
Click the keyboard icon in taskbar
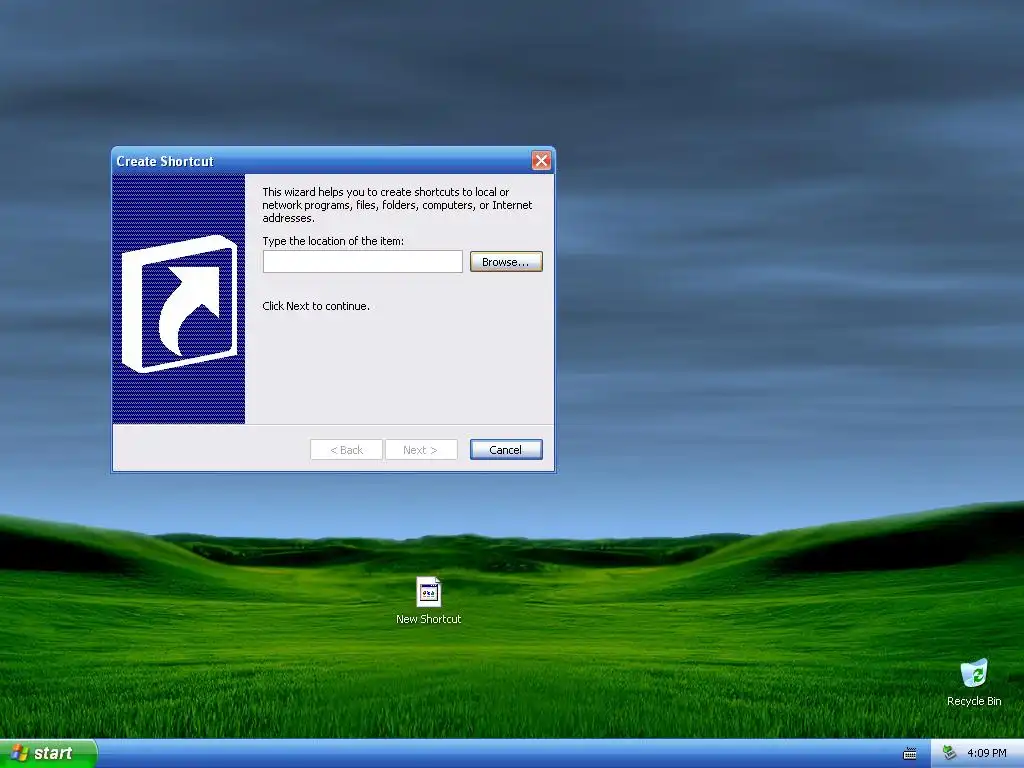click(910, 754)
